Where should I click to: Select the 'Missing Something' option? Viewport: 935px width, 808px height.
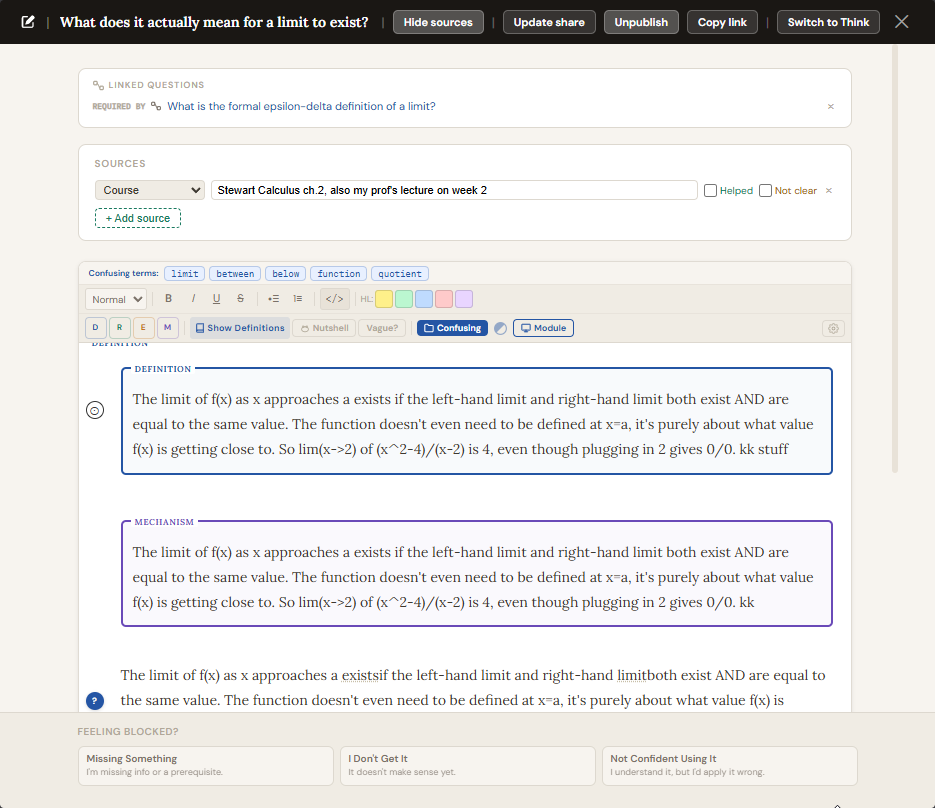pos(205,765)
